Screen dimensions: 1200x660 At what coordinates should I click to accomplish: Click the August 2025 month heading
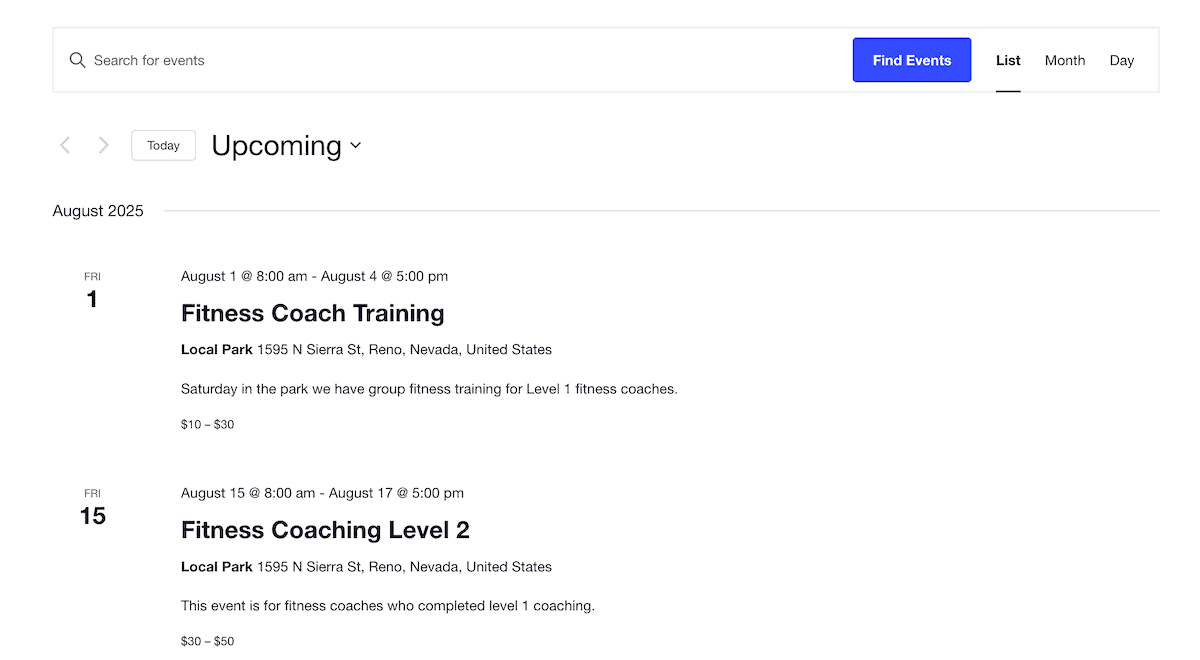pos(98,211)
